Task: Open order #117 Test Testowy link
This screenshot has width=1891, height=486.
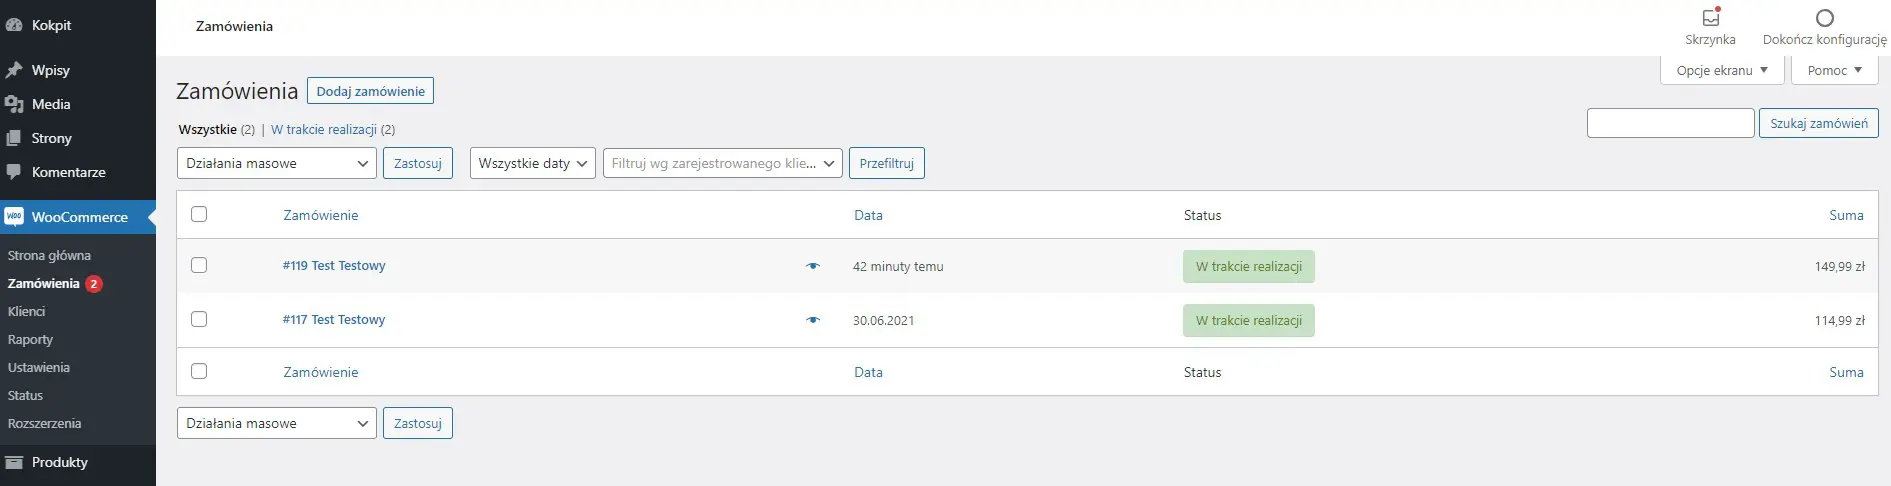Action: tap(334, 320)
